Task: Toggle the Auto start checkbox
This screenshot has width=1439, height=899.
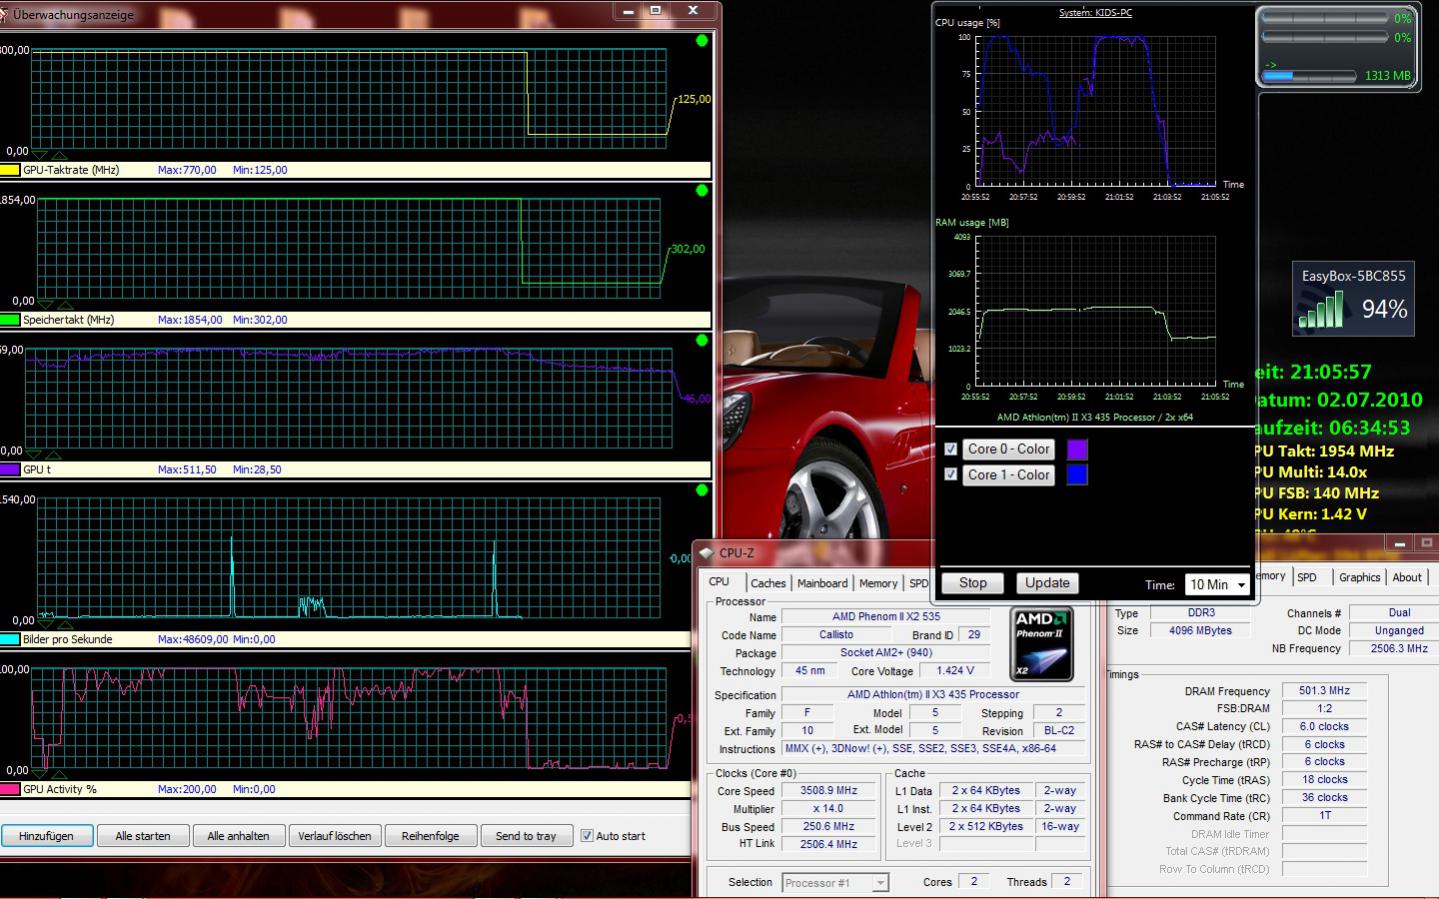Action: [587, 836]
